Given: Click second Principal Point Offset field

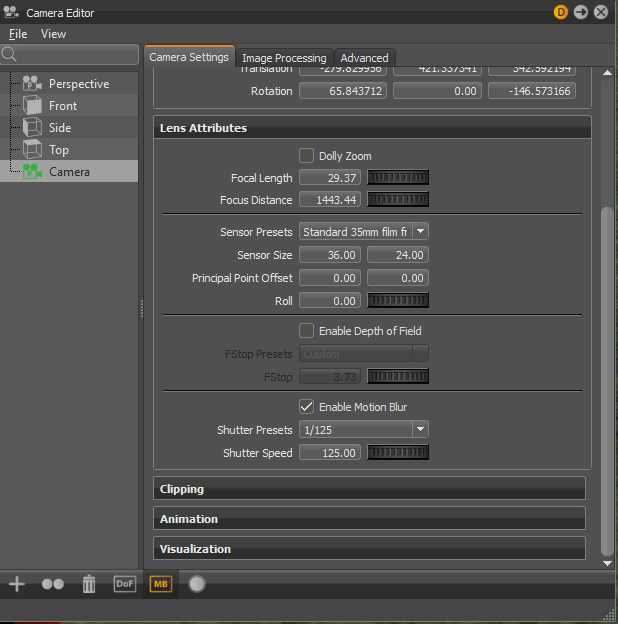Looking at the screenshot, I should 398,278.
